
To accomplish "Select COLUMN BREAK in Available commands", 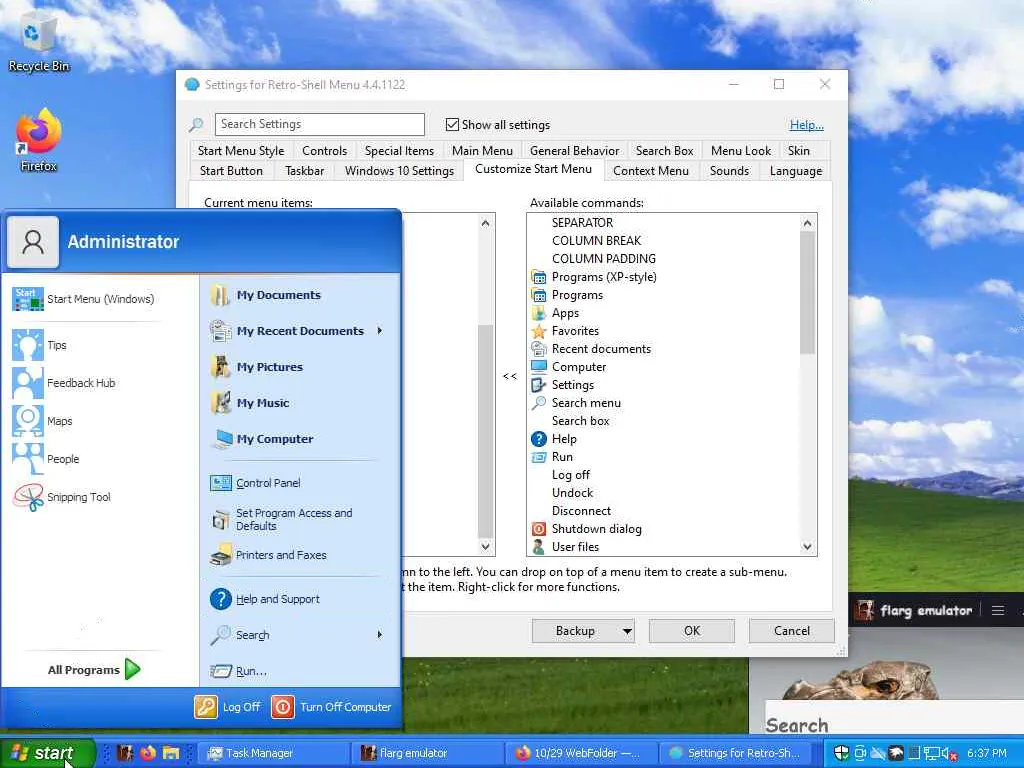I will coord(596,241).
